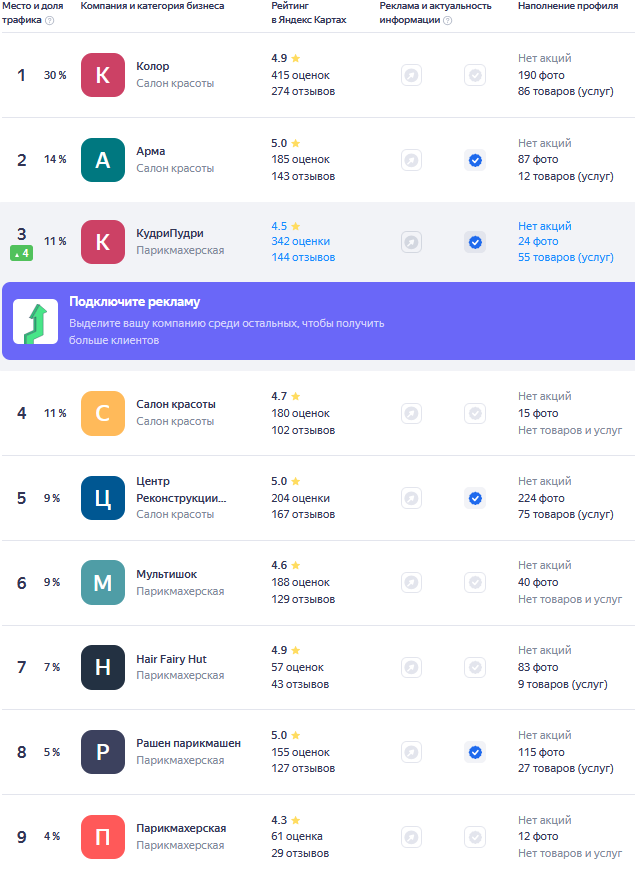Click the '415 оценок' text for Колор
The height and width of the screenshot is (875, 635).
point(300,75)
